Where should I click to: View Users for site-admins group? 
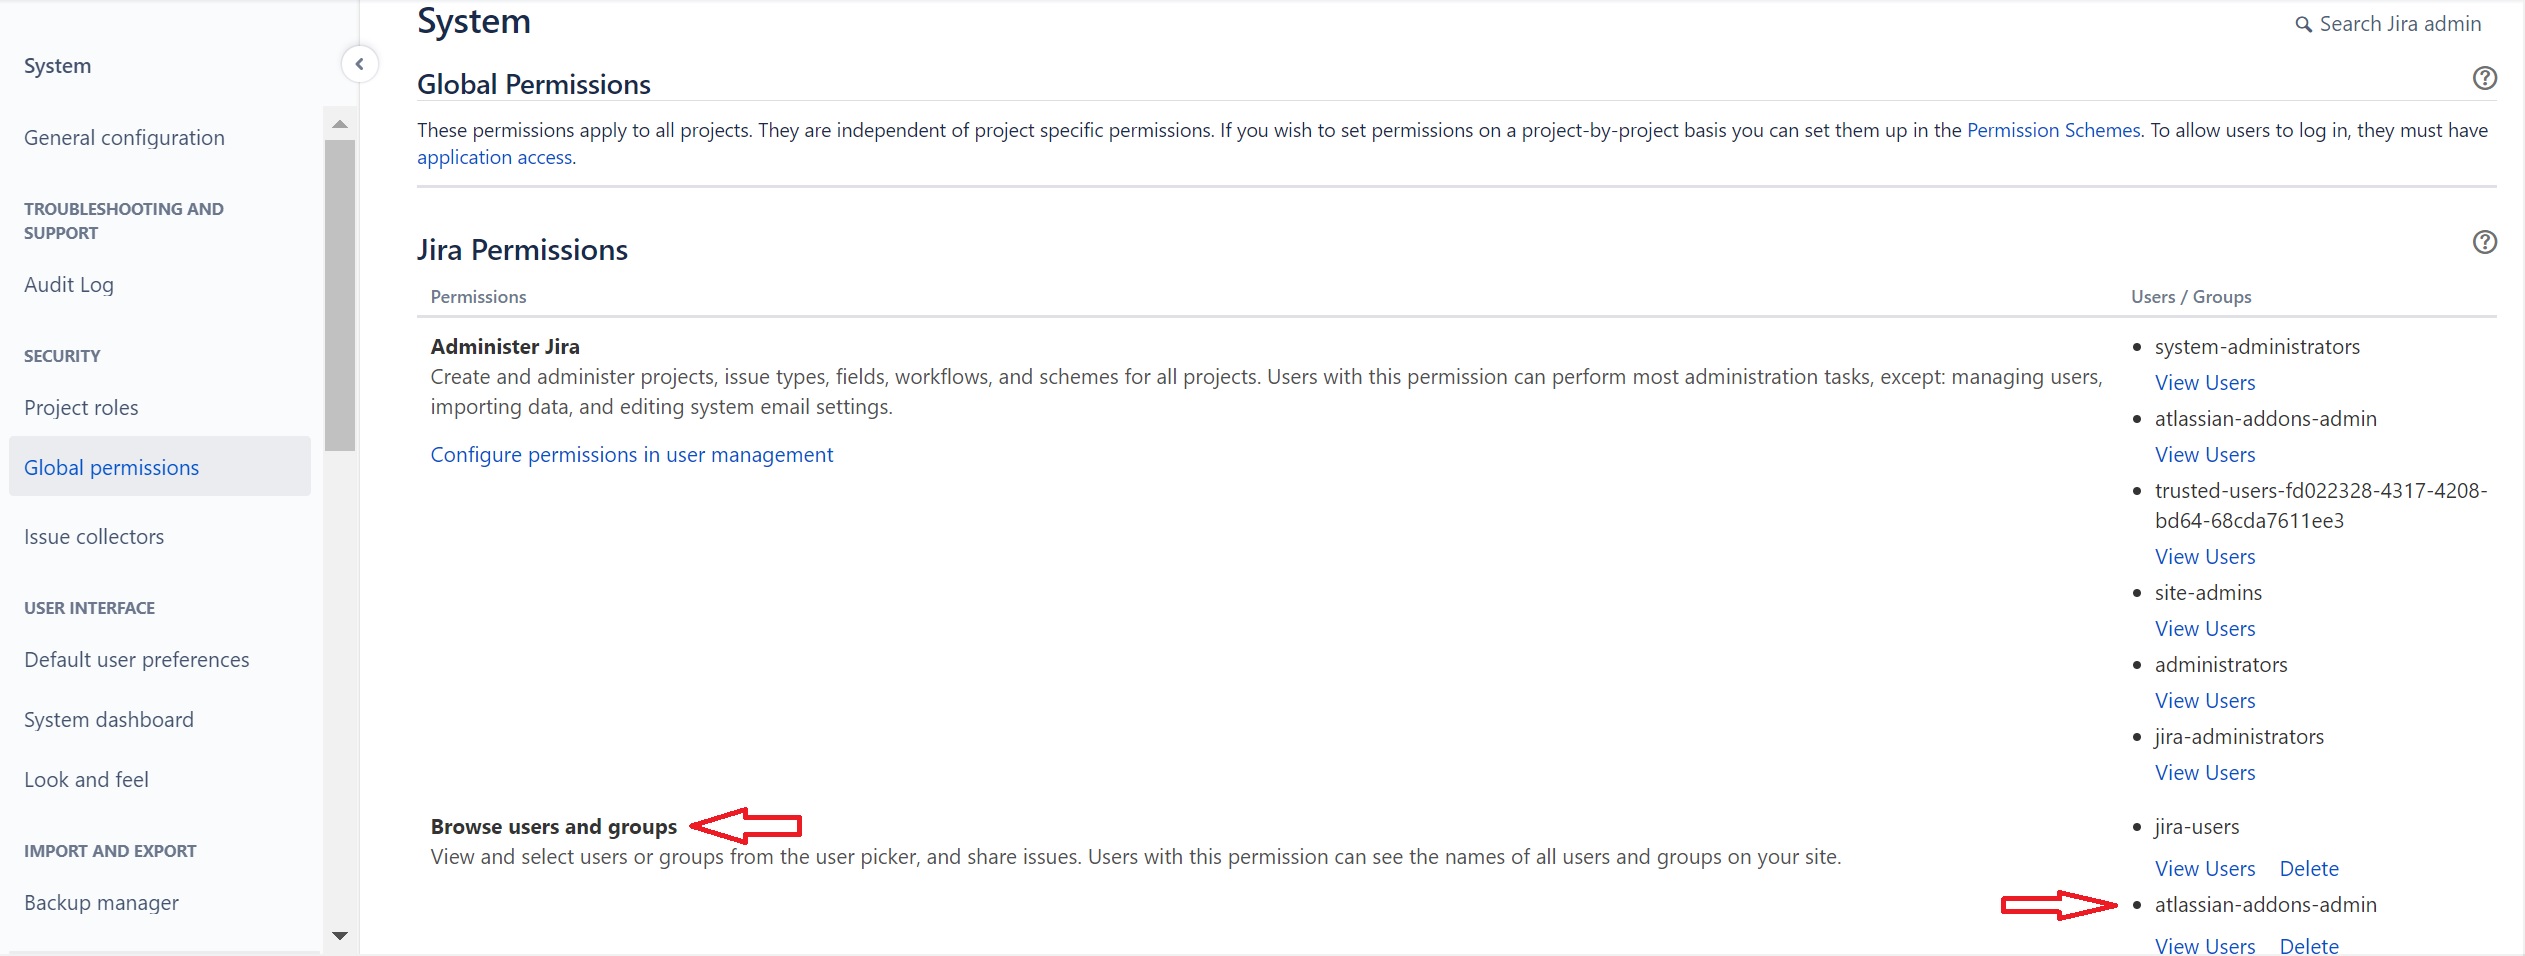pos(2204,628)
